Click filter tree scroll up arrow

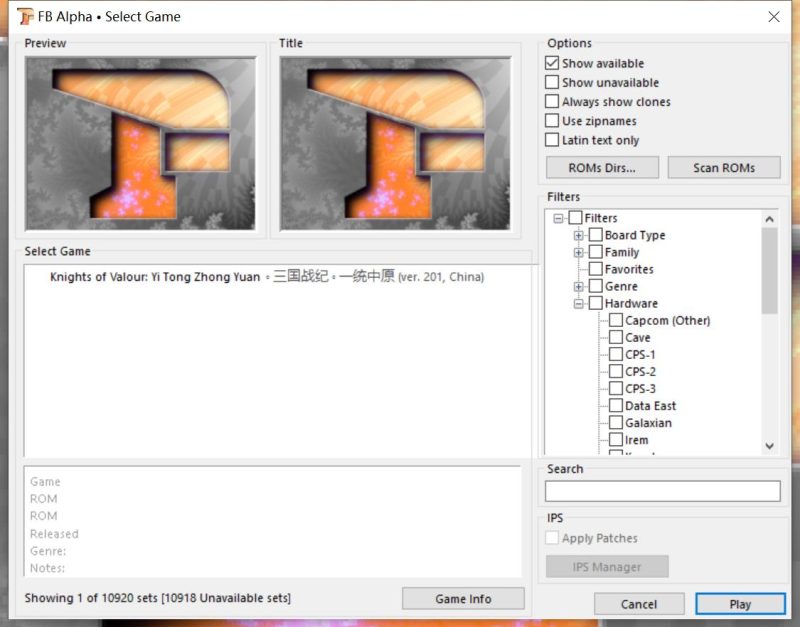[x=769, y=219]
